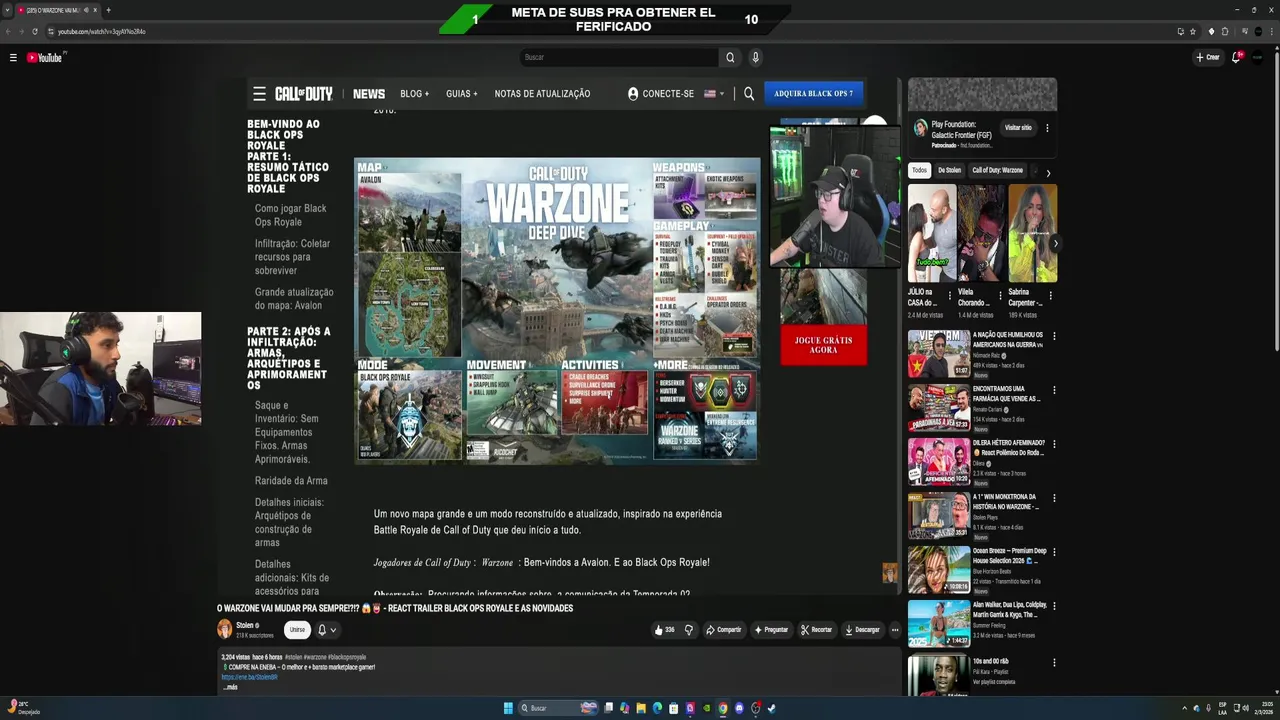Open options for the JÚLIO na CASA short
Viewport: 1280px width, 720px height.
(950, 296)
